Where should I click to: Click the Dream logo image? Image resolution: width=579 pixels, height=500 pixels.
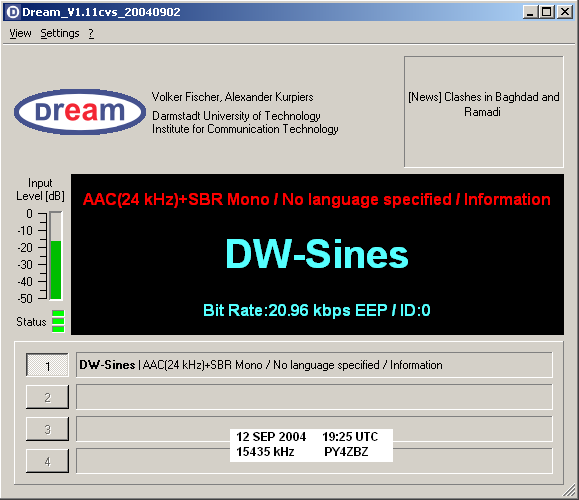click(80, 112)
